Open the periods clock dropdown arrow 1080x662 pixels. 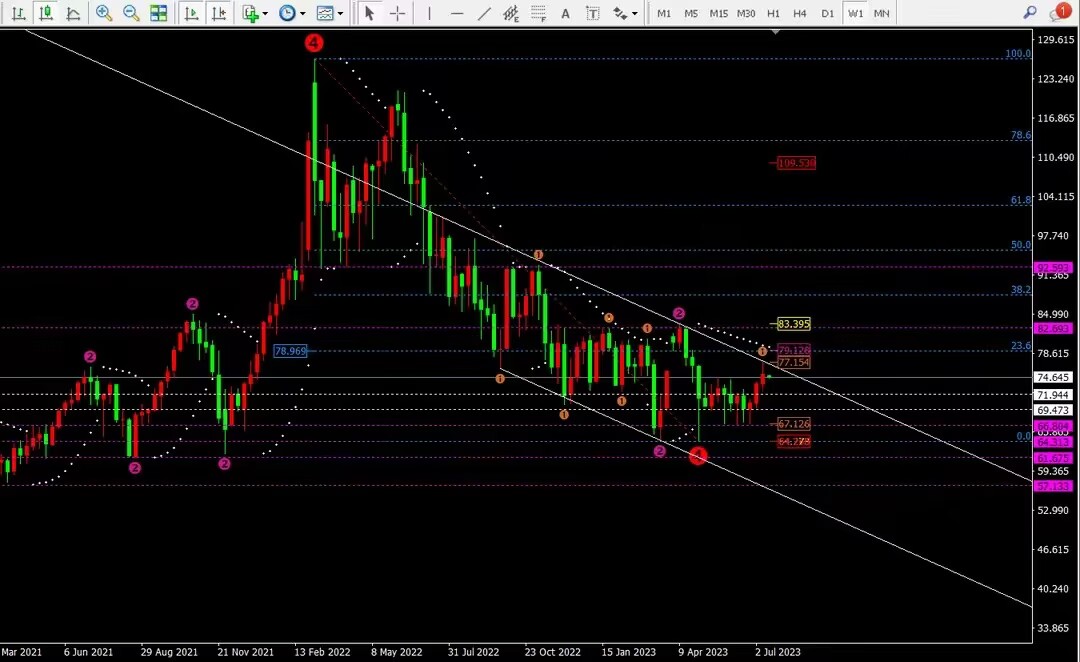coord(302,14)
